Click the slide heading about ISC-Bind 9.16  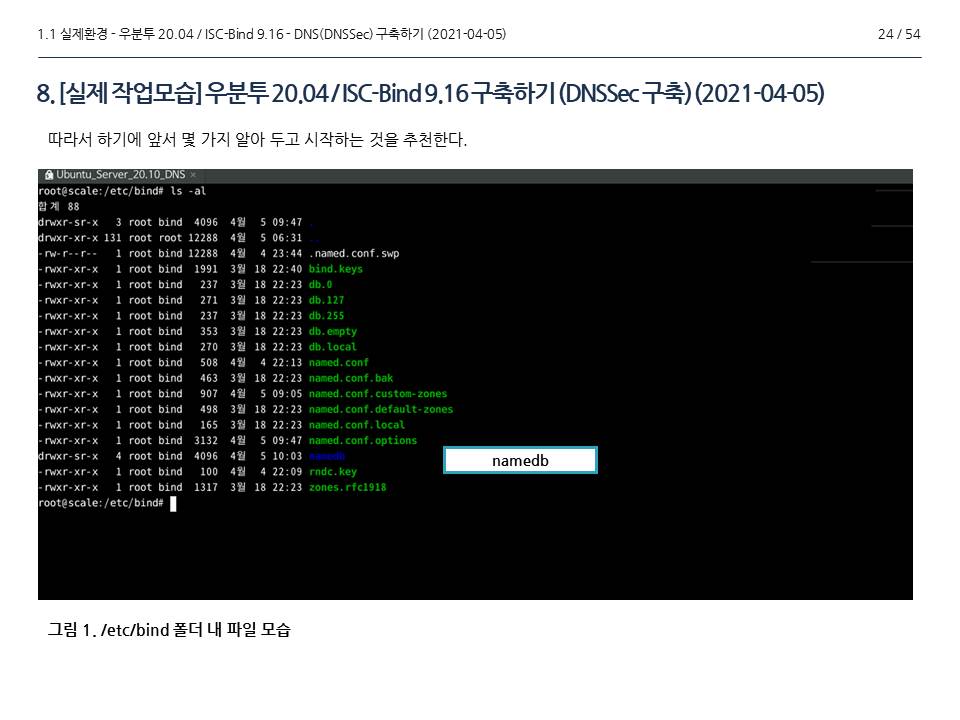click(430, 94)
